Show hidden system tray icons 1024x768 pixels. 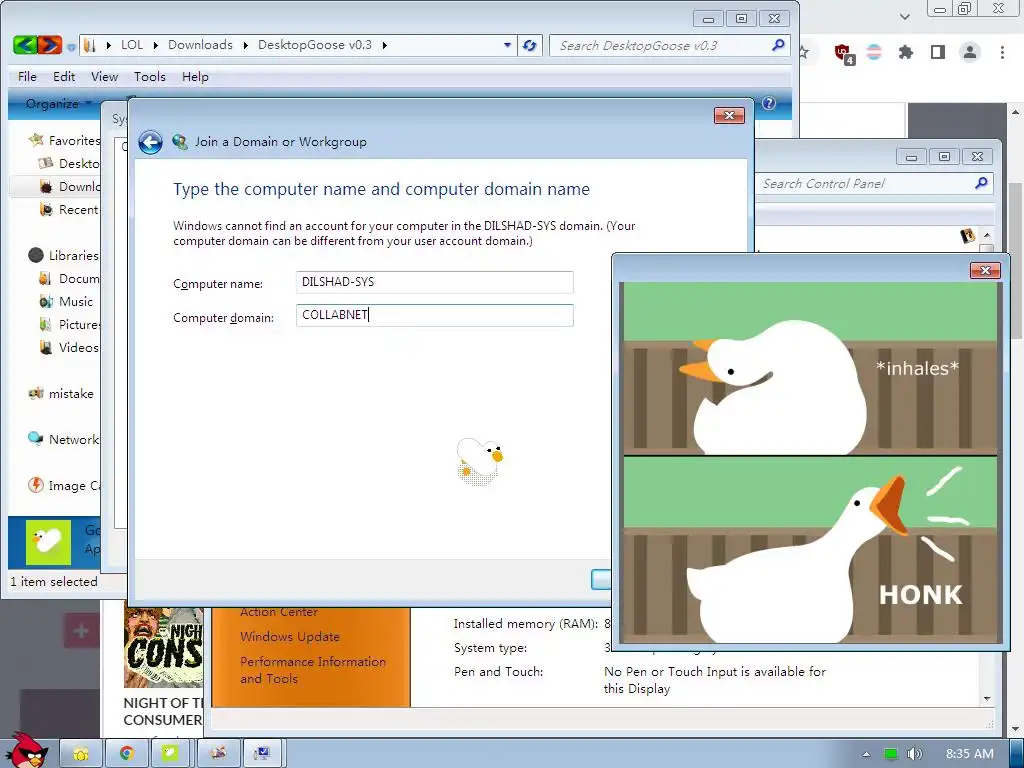(867, 754)
